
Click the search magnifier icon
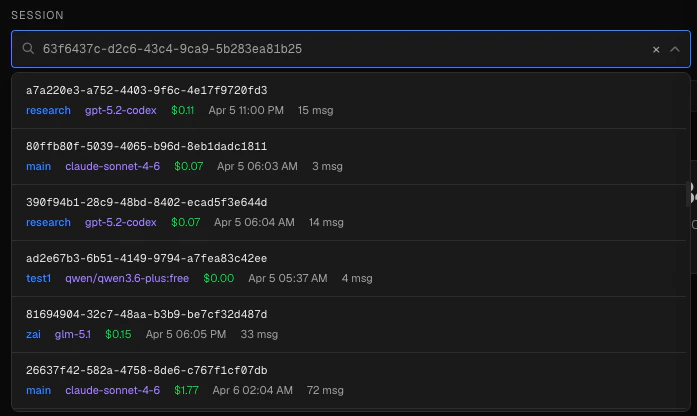28,48
